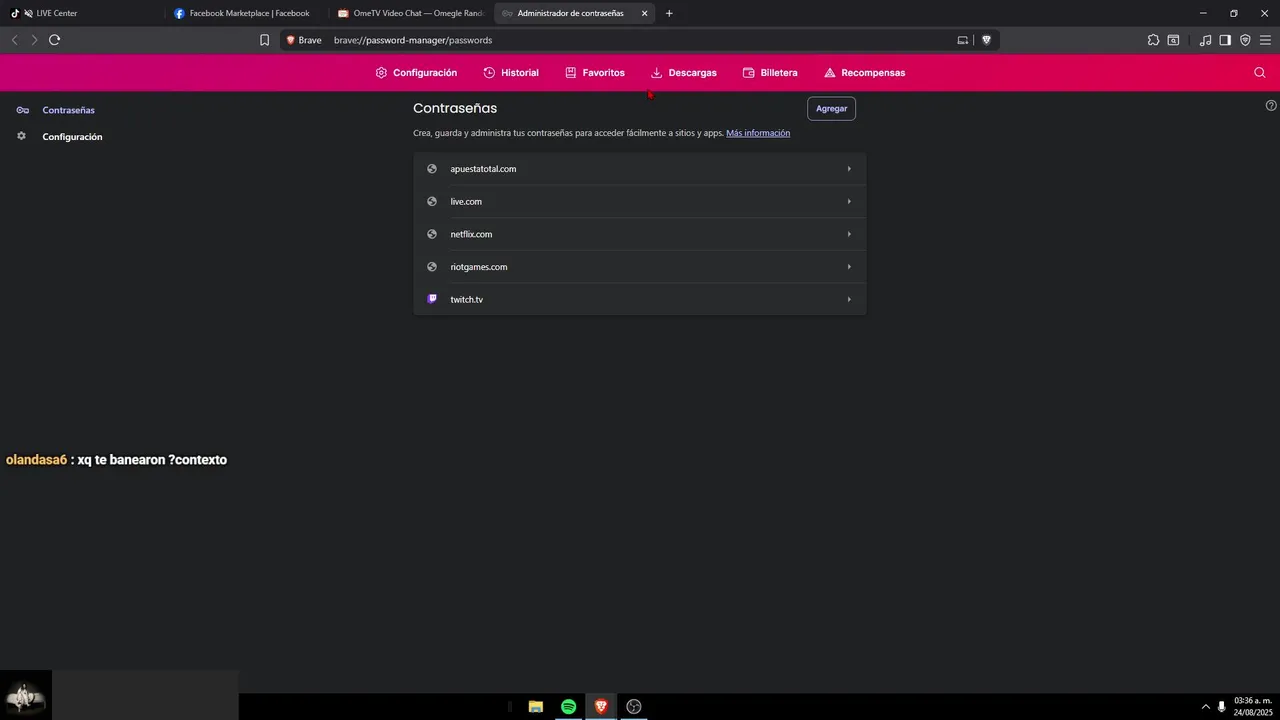Click the globe icon beside netflix.com
Image resolution: width=1280 pixels, height=720 pixels.
tap(432, 234)
